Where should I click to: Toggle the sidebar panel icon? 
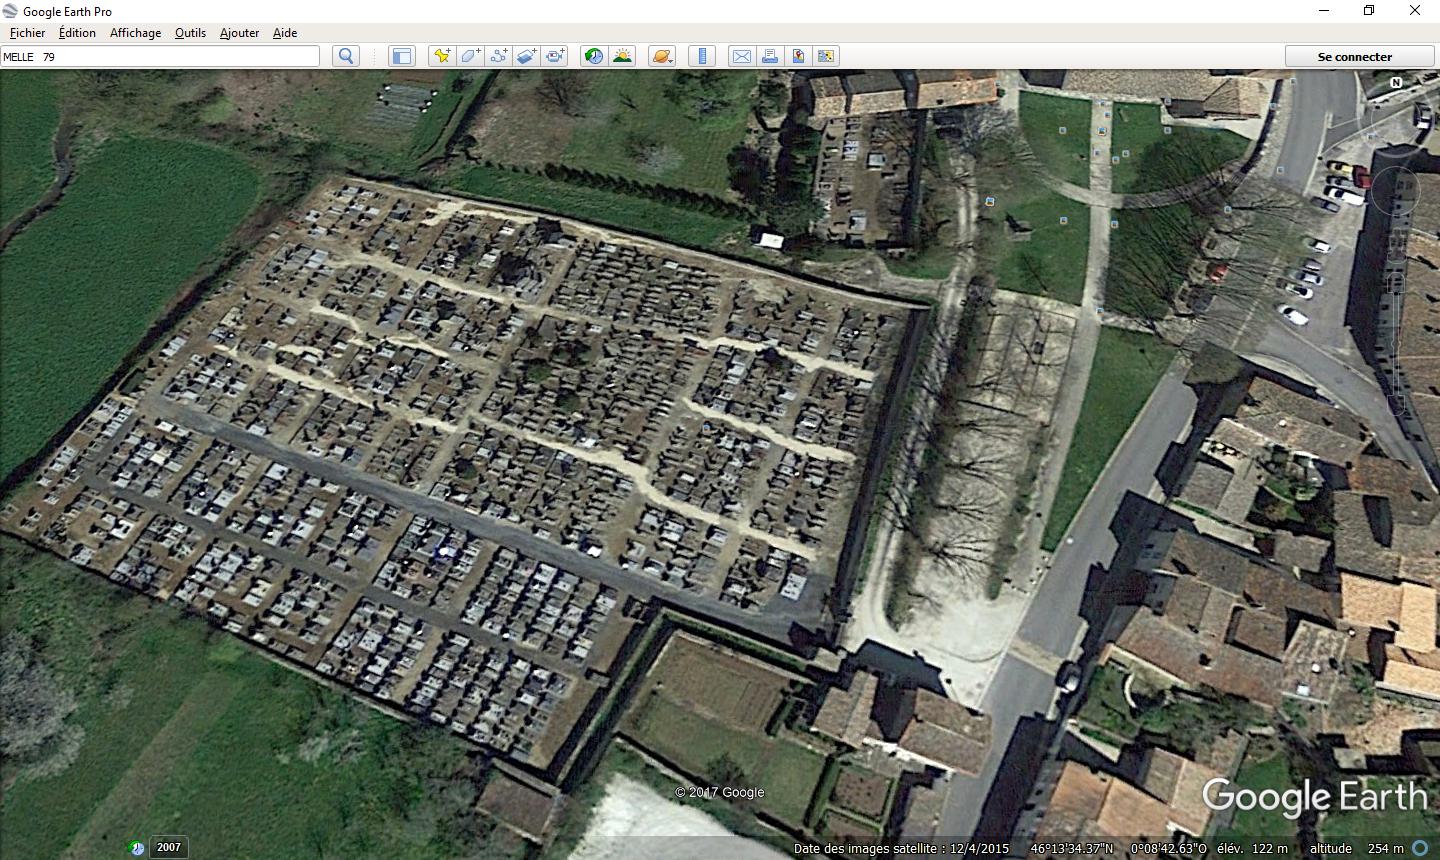click(401, 56)
